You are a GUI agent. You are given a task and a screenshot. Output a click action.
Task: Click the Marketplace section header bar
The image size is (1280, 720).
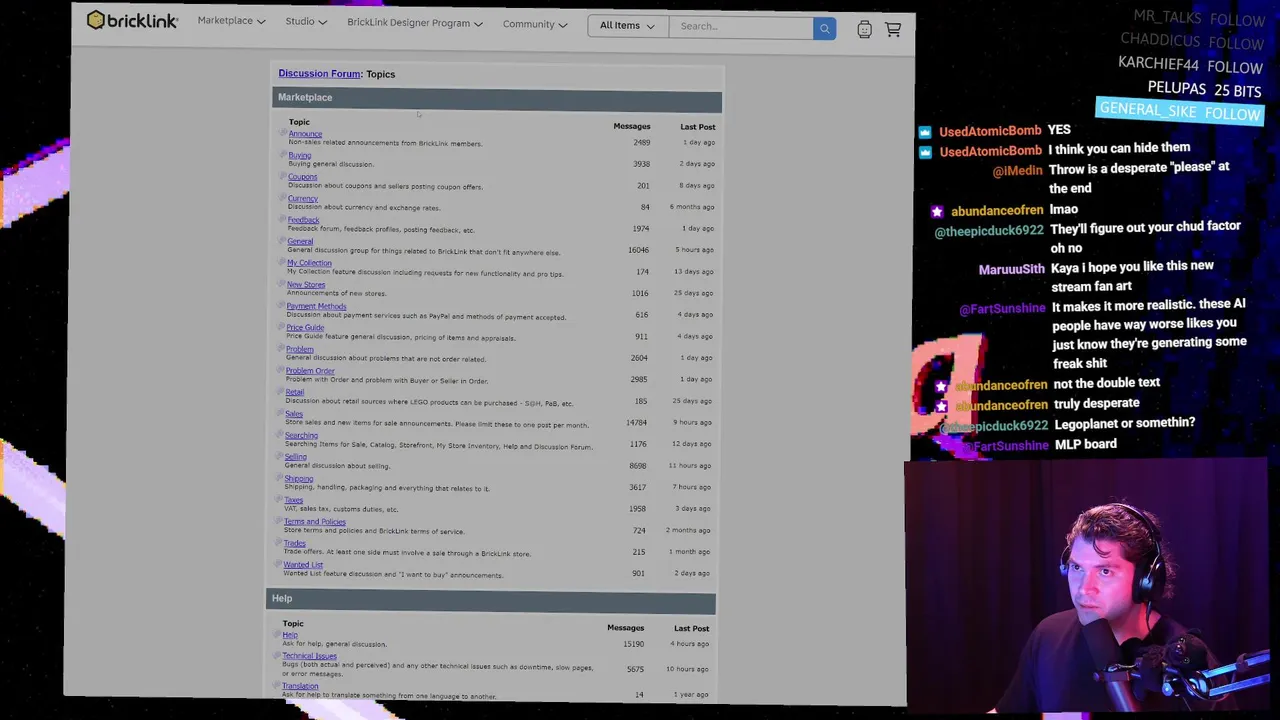coord(497,98)
